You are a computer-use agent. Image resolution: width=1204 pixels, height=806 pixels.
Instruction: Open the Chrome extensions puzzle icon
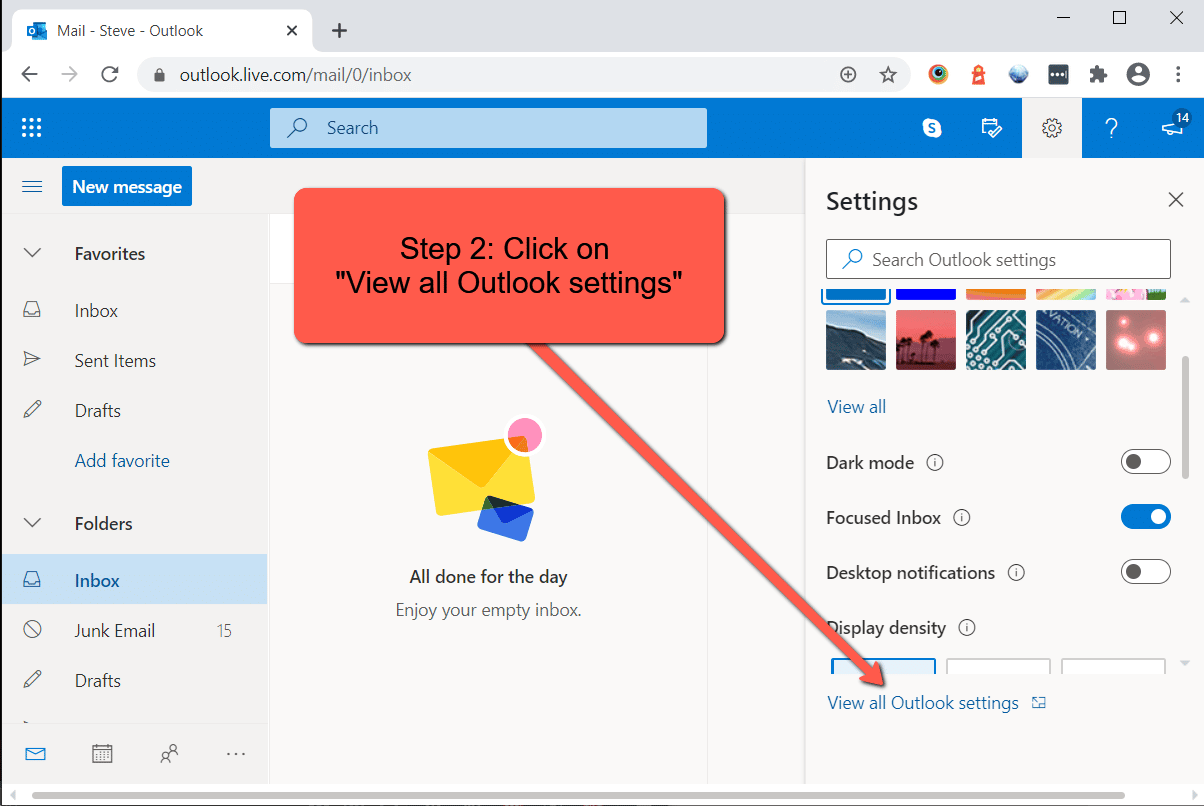coord(1098,75)
